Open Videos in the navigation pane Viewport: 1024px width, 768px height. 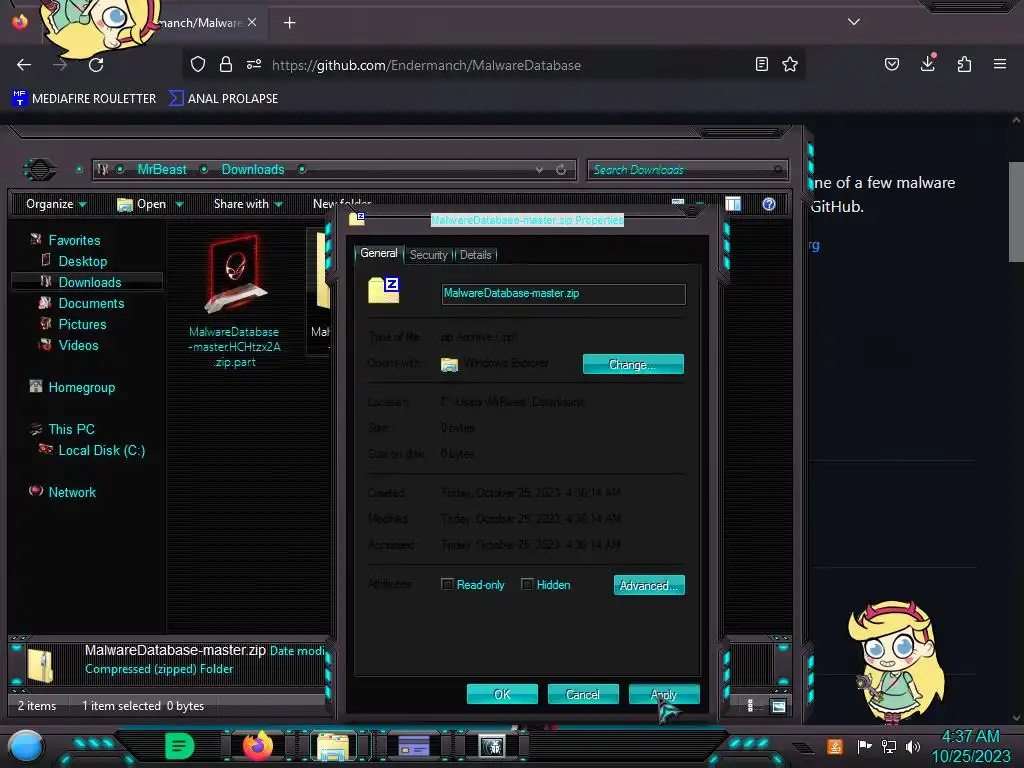78,345
